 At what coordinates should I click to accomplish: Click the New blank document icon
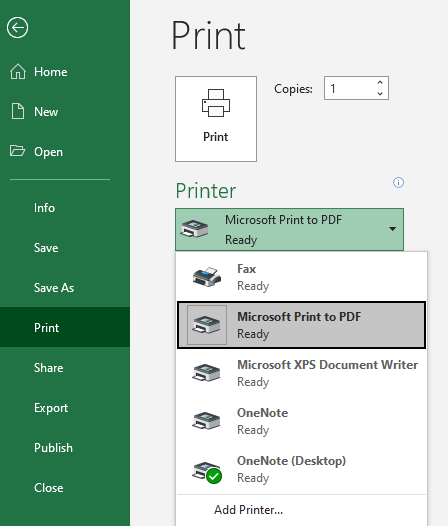tap(18, 111)
